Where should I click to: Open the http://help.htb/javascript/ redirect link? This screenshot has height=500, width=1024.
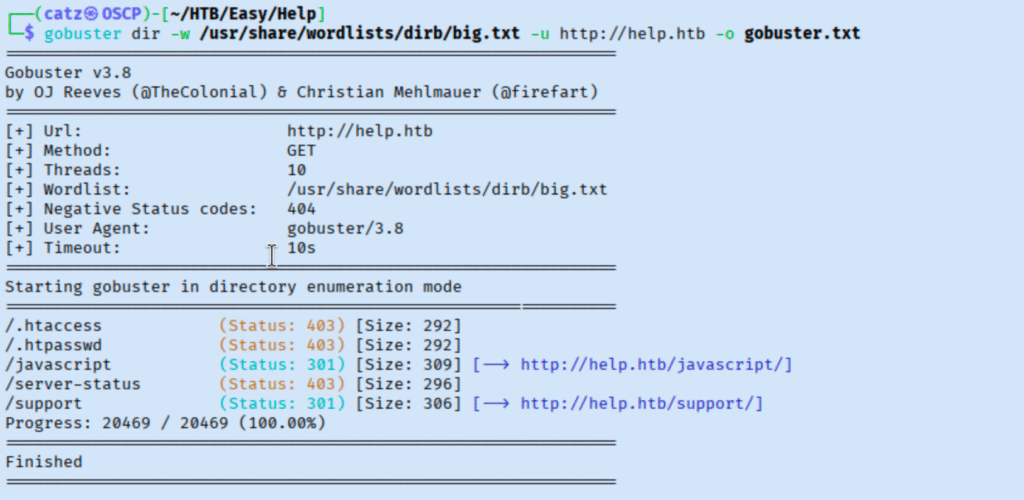point(657,365)
